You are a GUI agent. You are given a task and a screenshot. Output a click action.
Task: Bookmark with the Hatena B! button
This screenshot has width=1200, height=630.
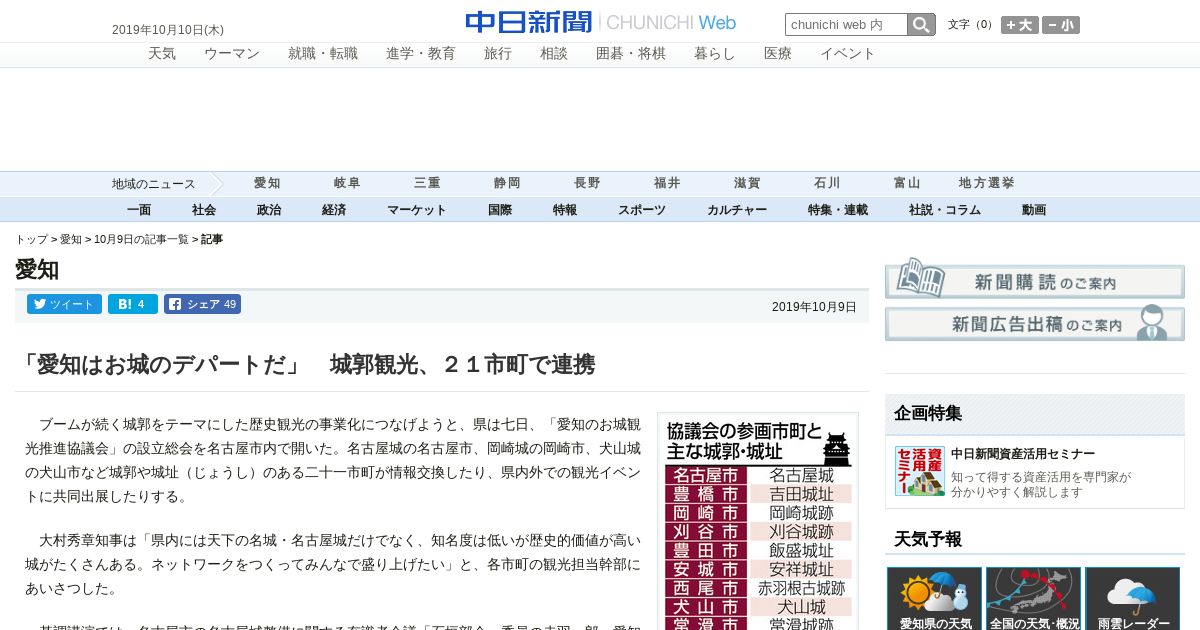click(x=133, y=304)
